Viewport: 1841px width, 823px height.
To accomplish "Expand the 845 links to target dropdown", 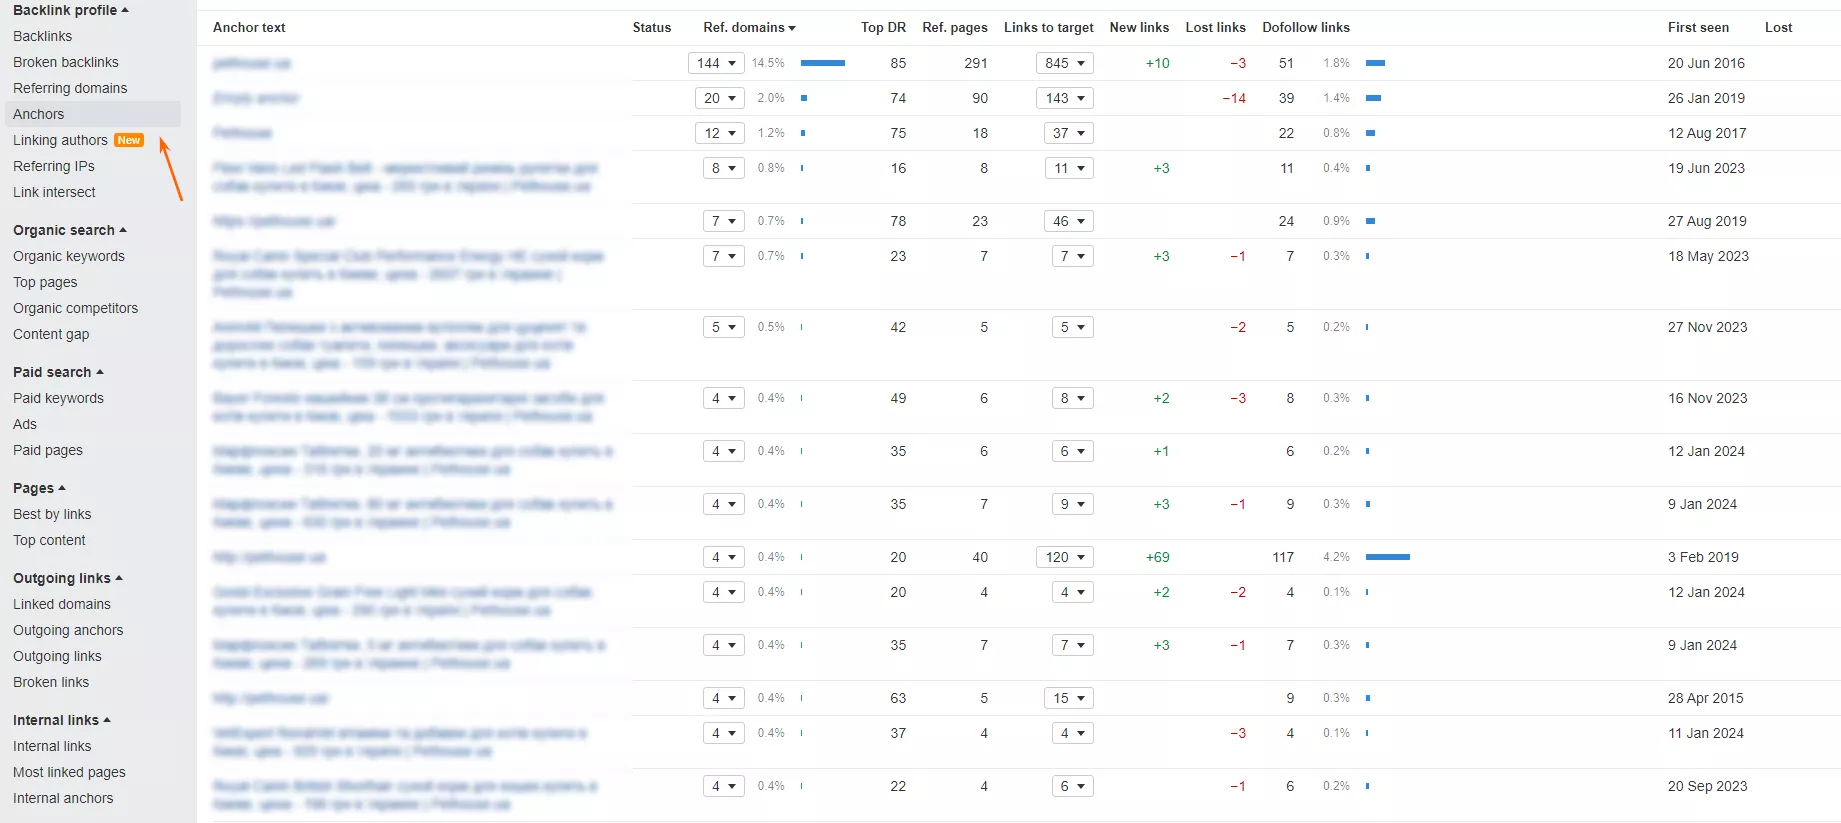I will (x=1065, y=63).
